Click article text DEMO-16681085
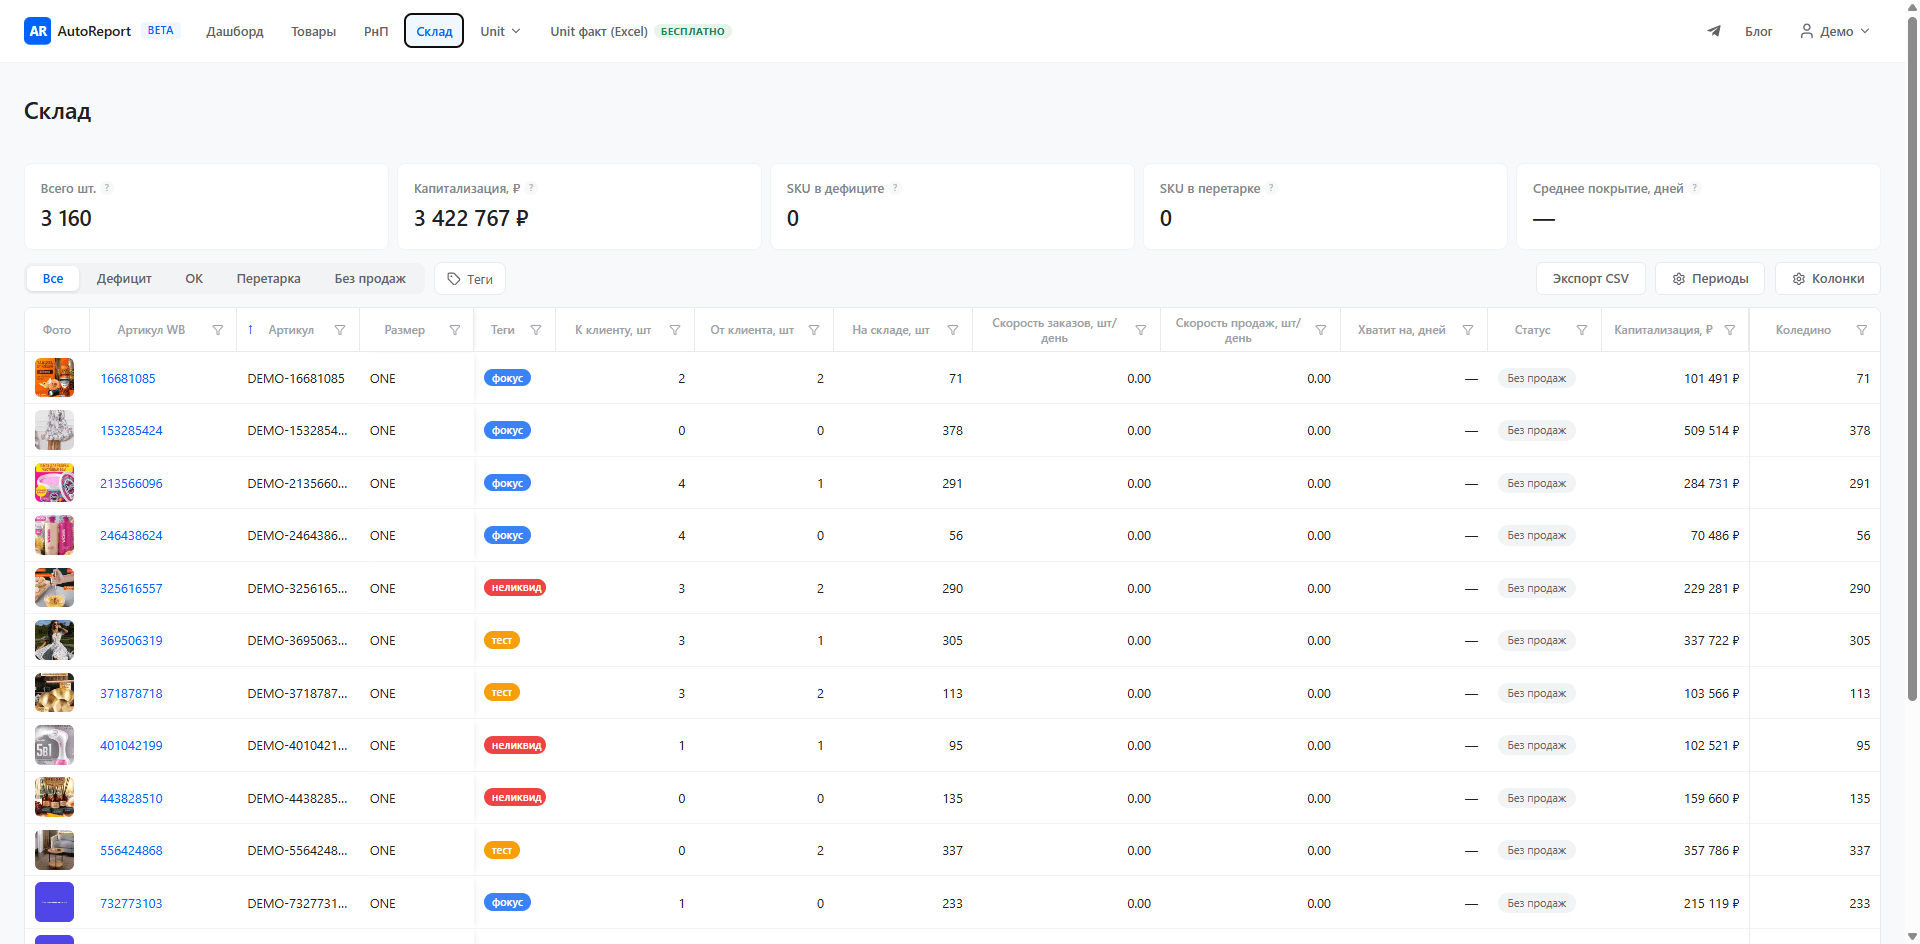The image size is (1920, 944). pos(296,379)
